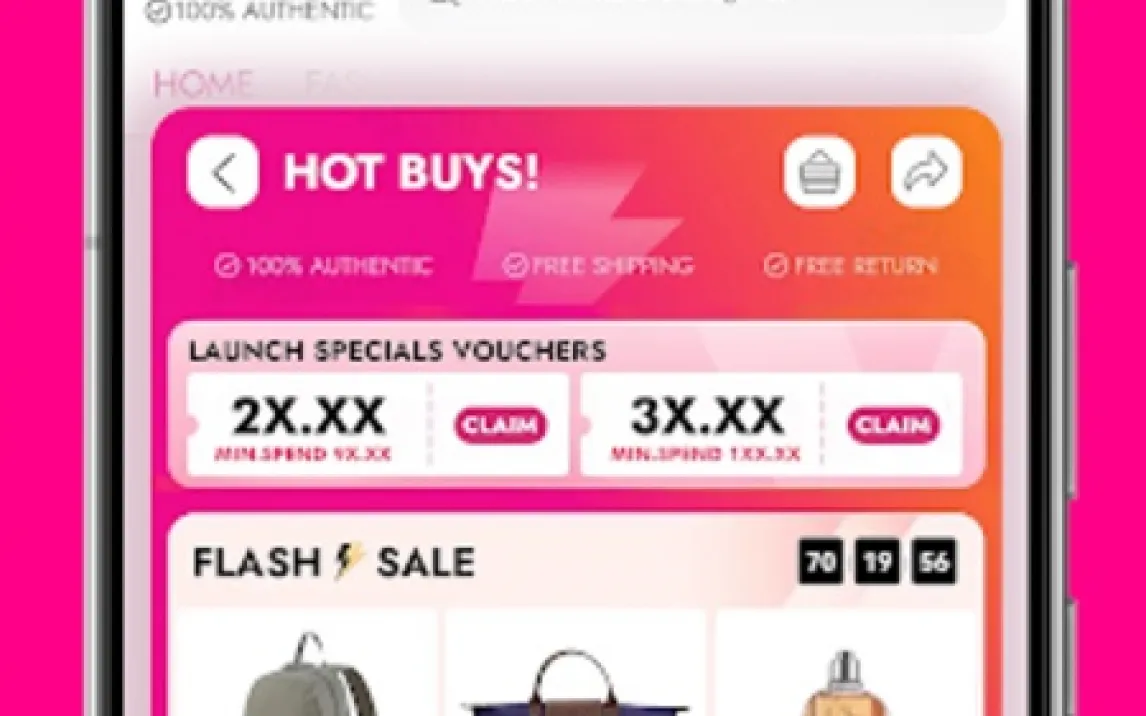Click the FLASH SALE heading
Image resolution: width=1146 pixels, height=716 pixels.
tap(333, 563)
